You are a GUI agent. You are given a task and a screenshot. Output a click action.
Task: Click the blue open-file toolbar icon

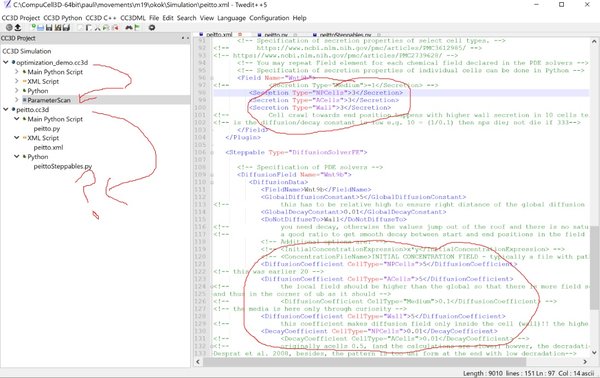coord(41,28)
